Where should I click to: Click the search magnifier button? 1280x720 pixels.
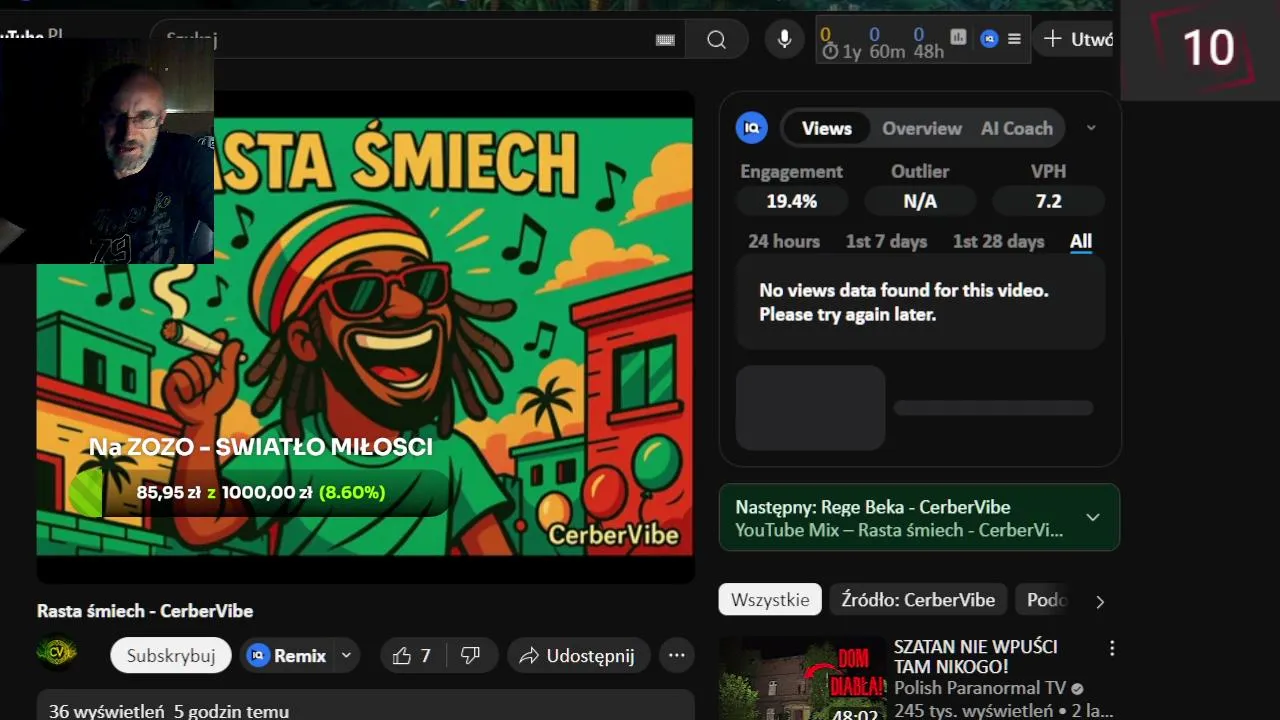click(716, 39)
